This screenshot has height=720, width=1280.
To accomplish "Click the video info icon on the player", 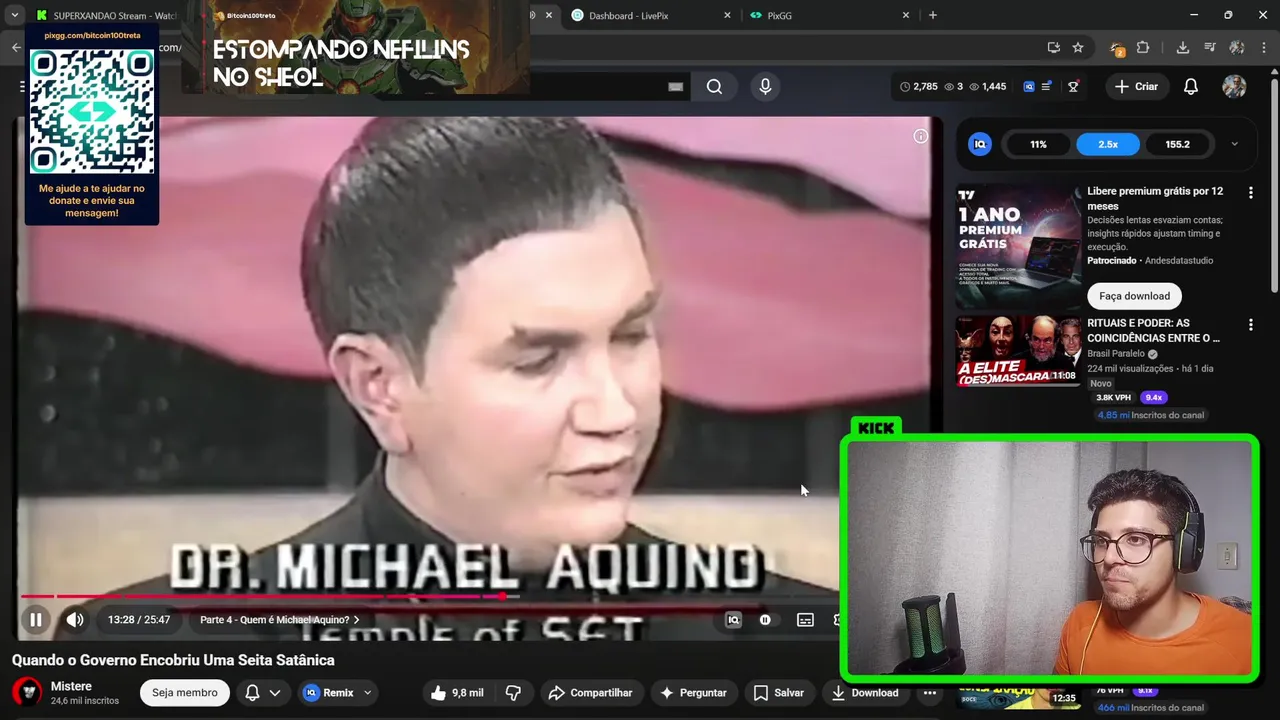I will point(921,136).
